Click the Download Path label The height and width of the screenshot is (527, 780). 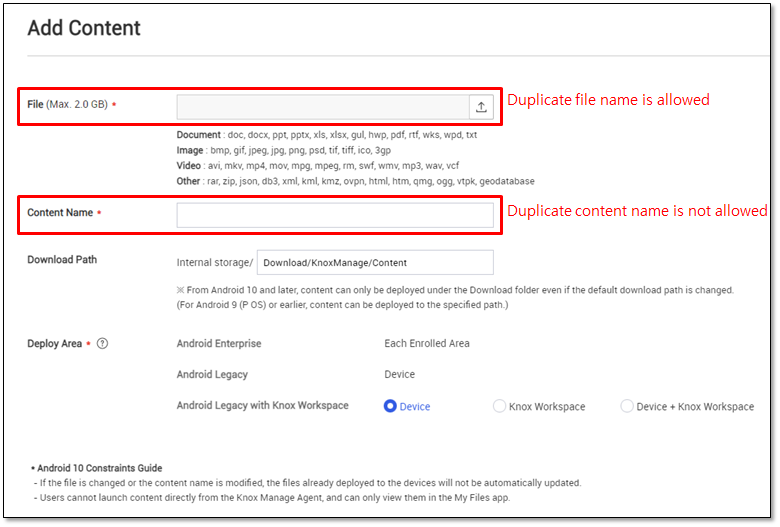click(62, 259)
